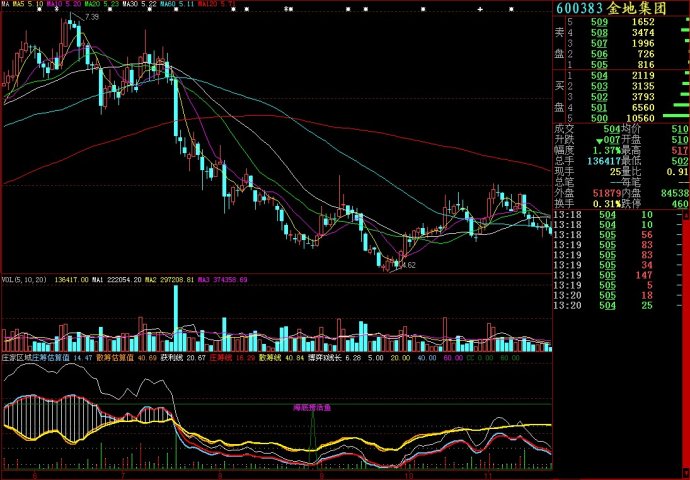Click buy level 4 price 501
The width and height of the screenshot is (690, 480).
point(599,108)
